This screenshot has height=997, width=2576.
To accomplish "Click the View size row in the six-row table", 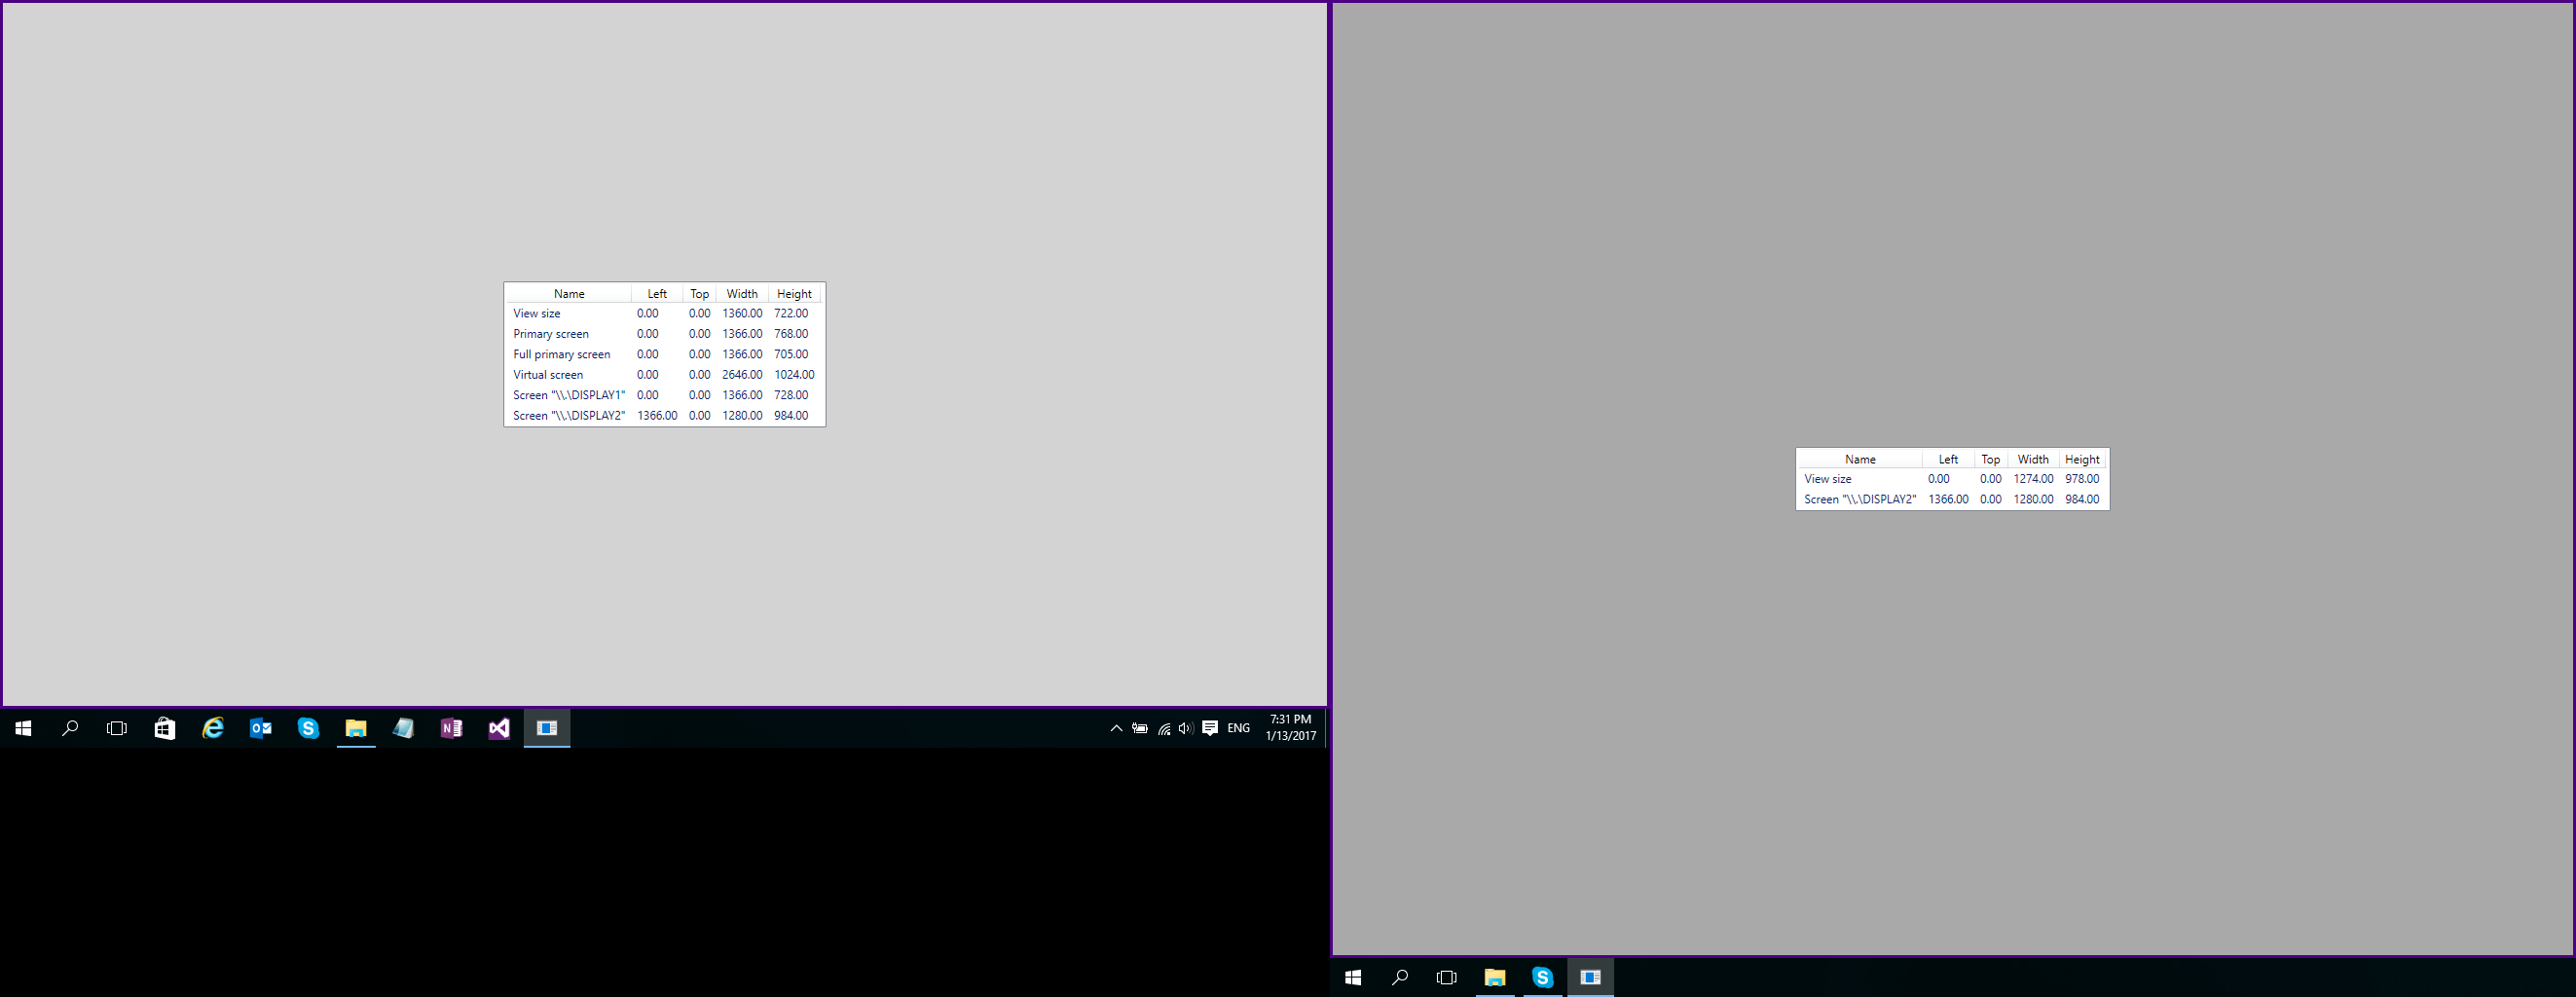I will [x=664, y=314].
